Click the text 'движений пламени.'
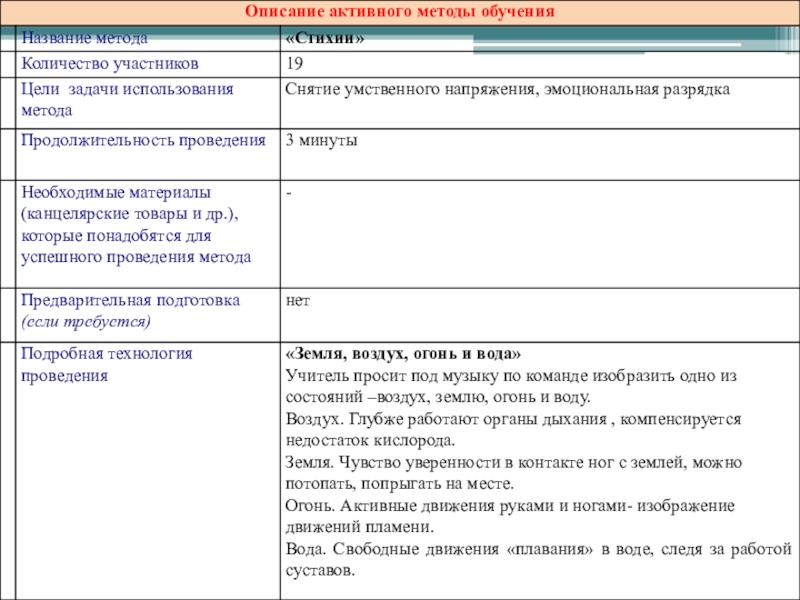This screenshot has height=600, width=800. pos(360,527)
